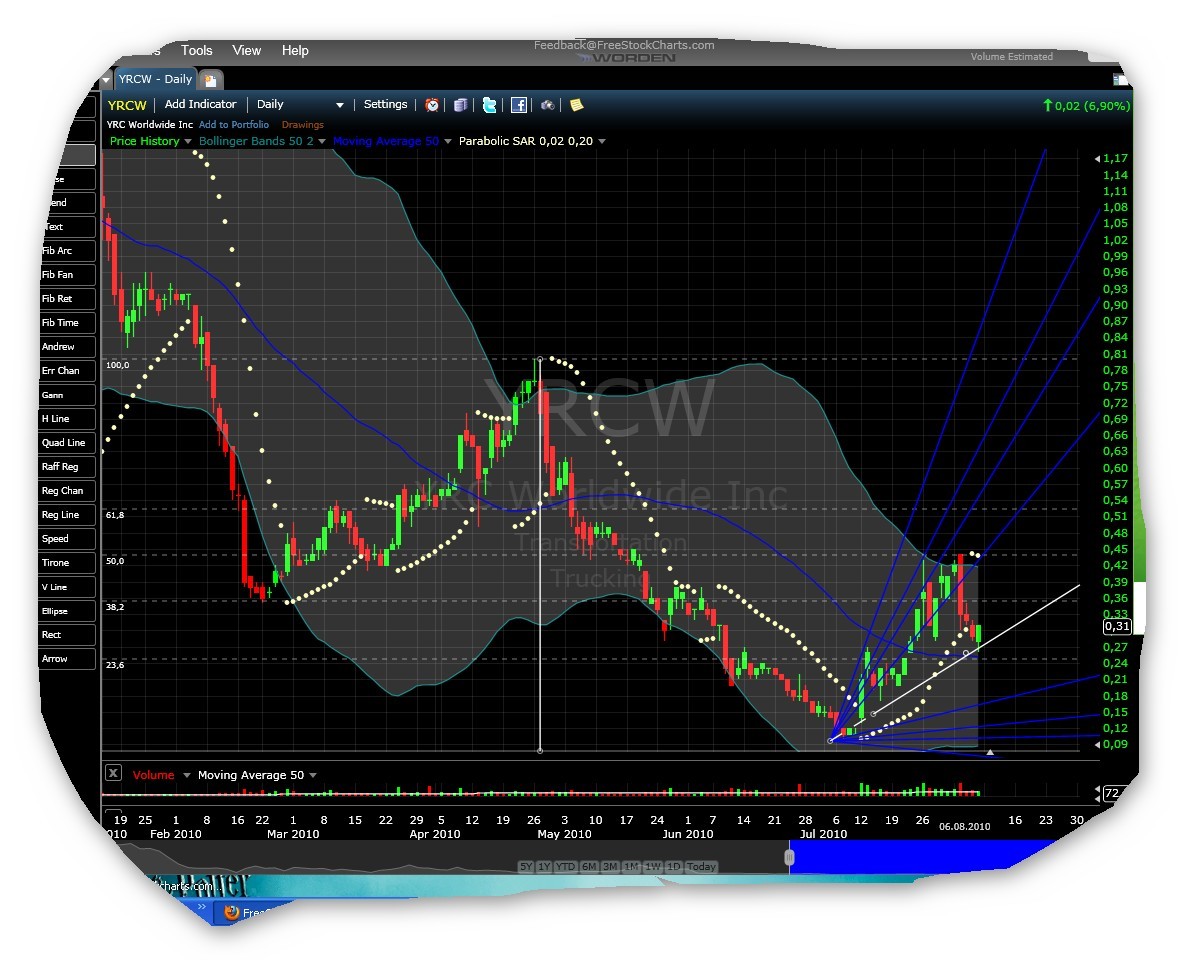
Task: Click the database stack icon in toolbar
Action: pyautogui.click(x=461, y=105)
